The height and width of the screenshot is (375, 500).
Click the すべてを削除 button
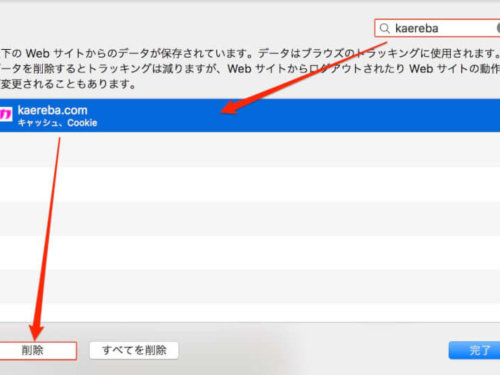(x=134, y=350)
